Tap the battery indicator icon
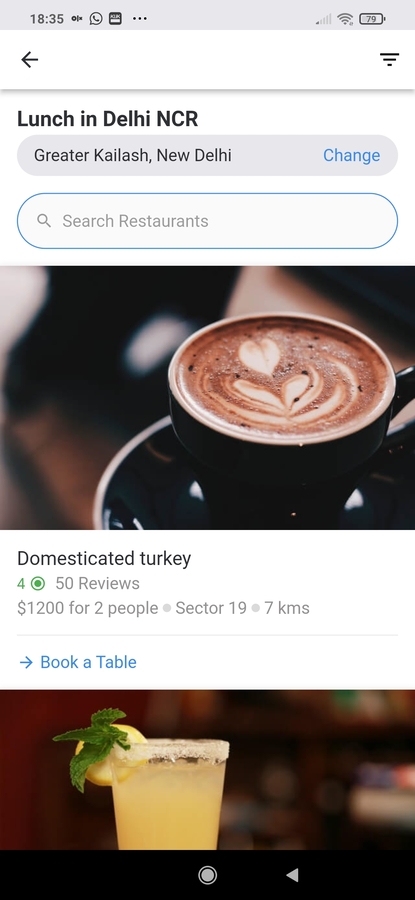 click(x=372, y=19)
